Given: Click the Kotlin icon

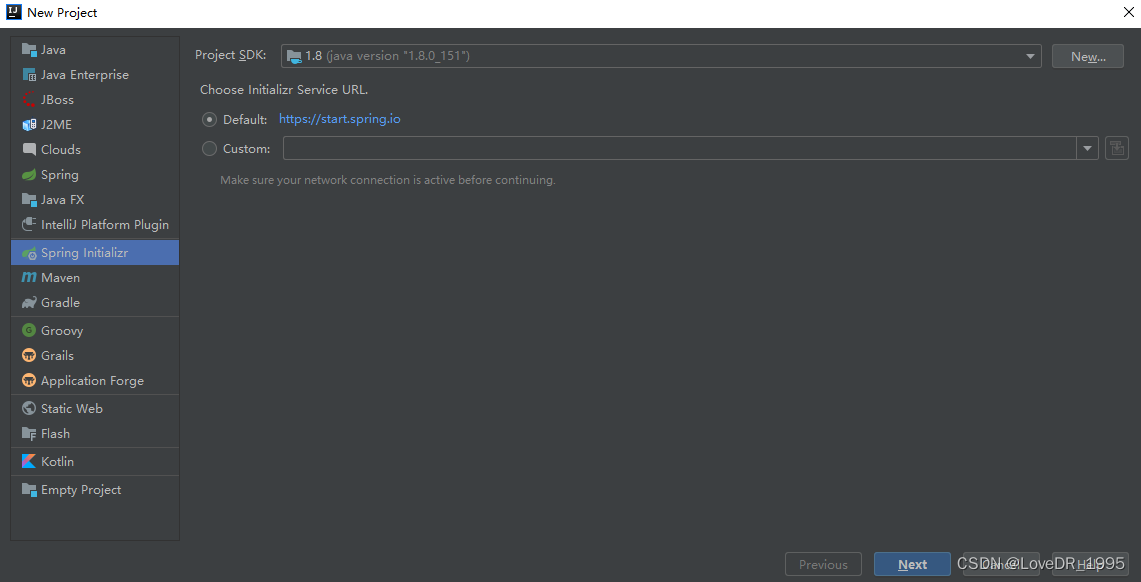Looking at the screenshot, I should pyautogui.click(x=29, y=461).
